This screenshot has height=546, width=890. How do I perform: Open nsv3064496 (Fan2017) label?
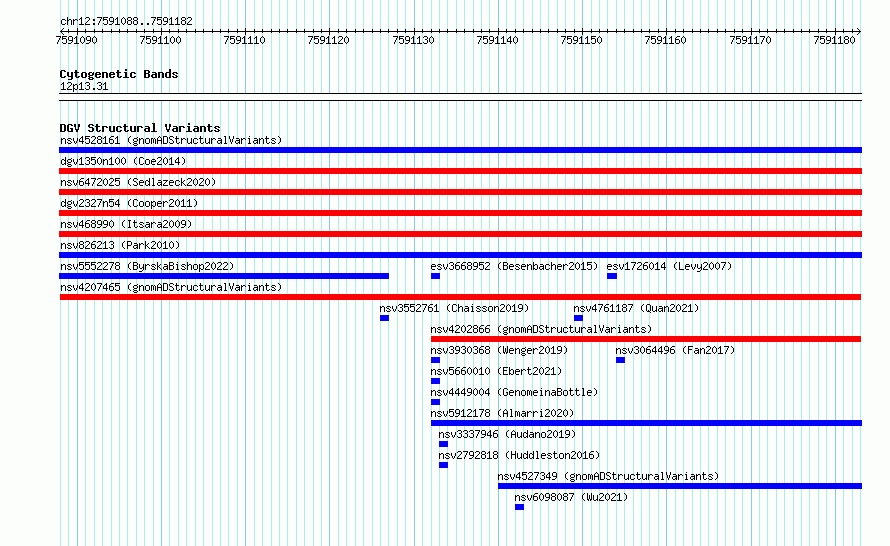tap(675, 350)
